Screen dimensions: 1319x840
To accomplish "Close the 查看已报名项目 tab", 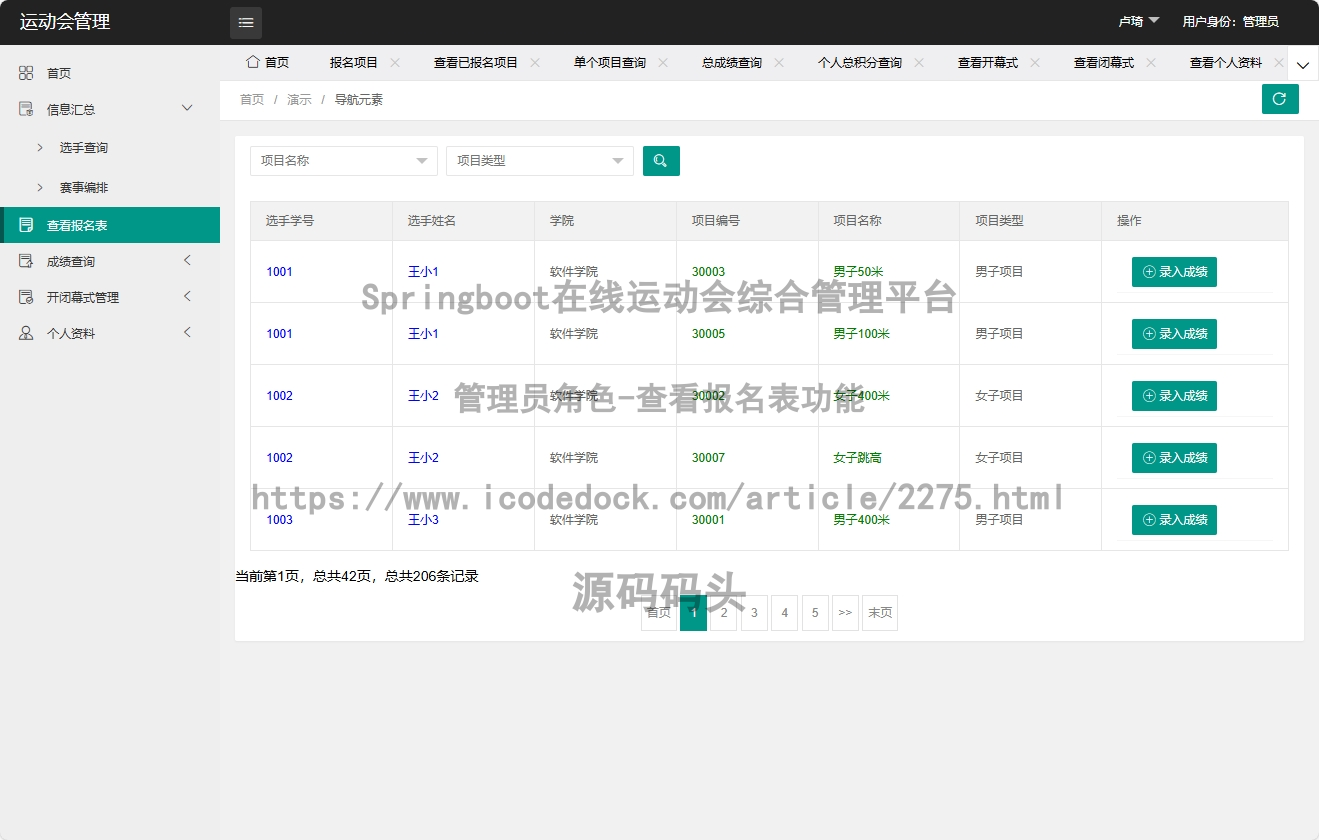I will [535, 62].
